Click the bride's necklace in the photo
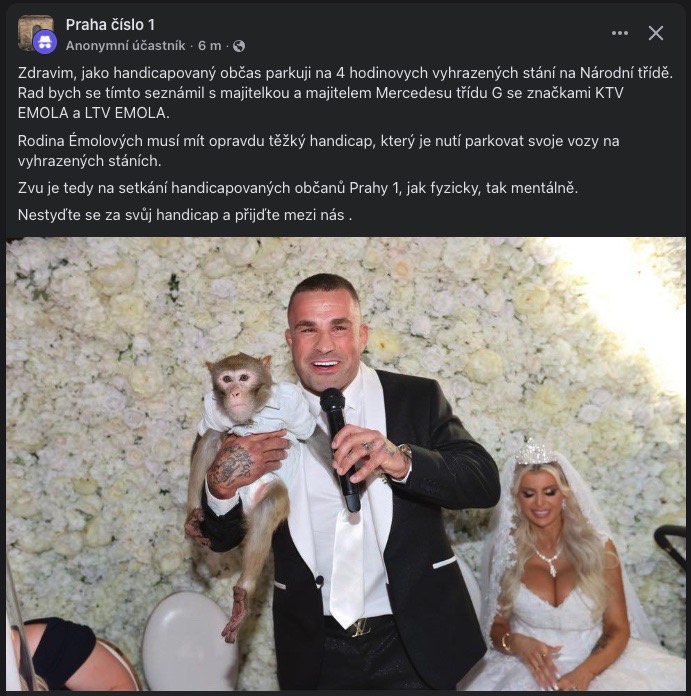Viewport: 691px width, 696px height. click(549, 561)
